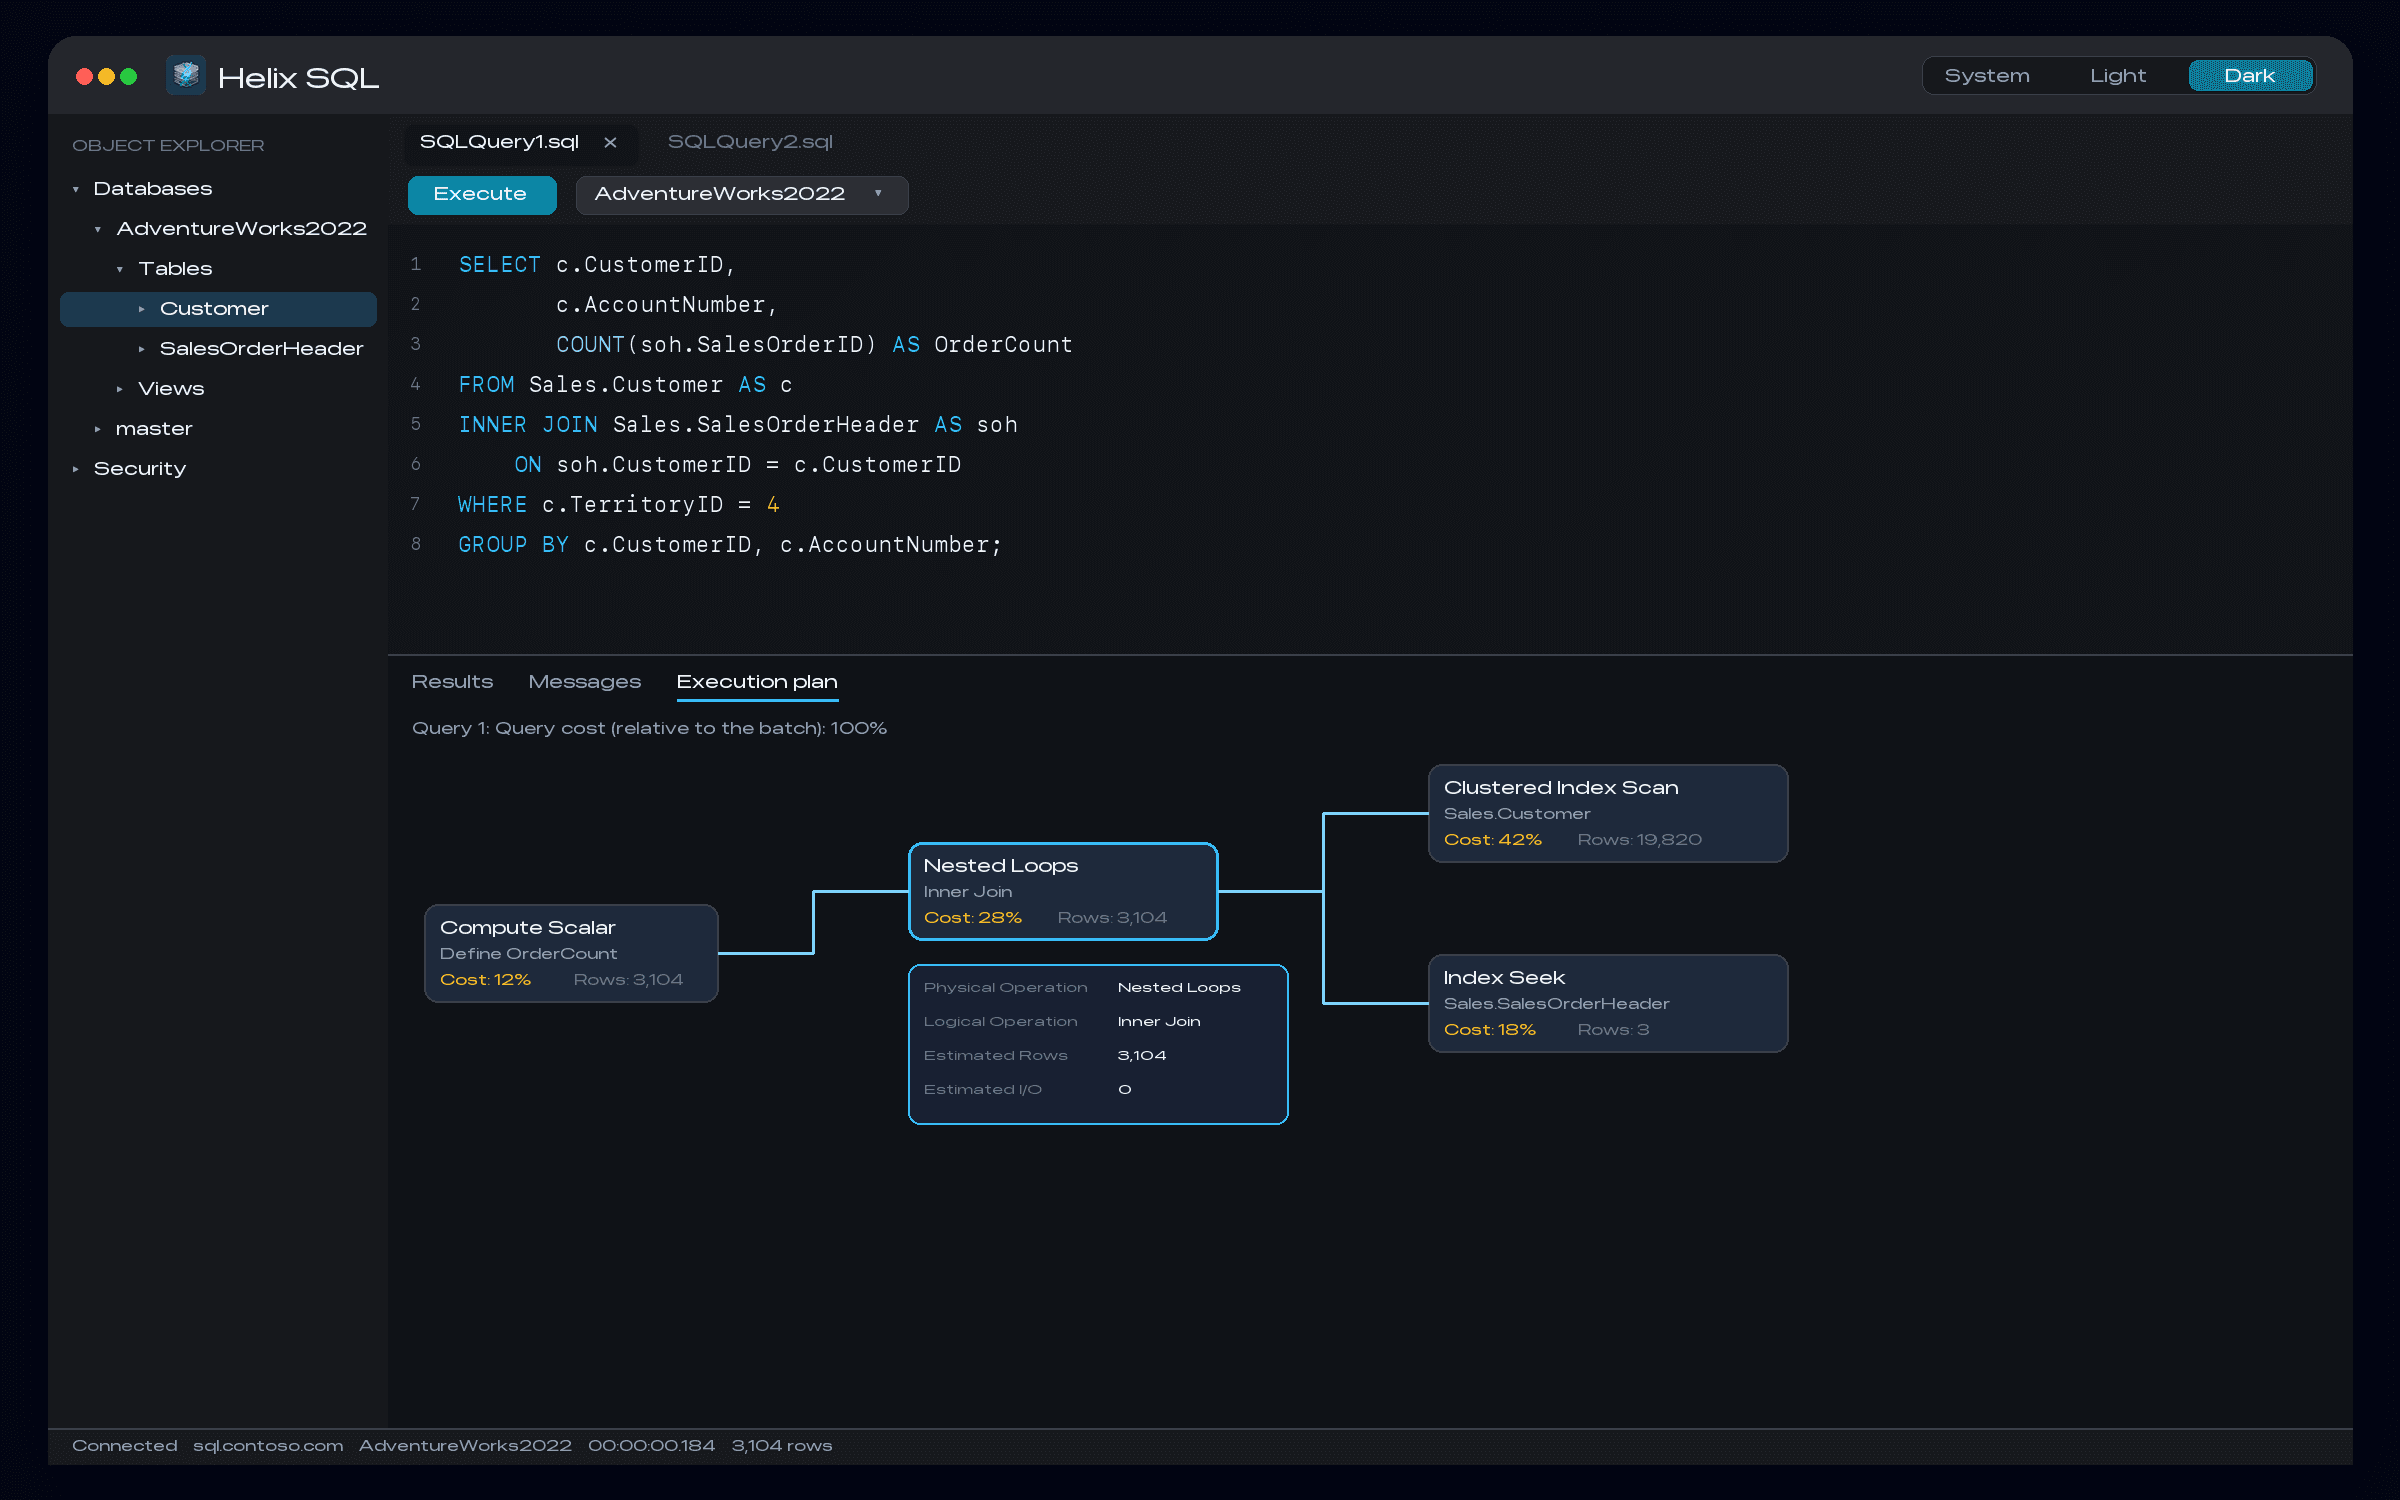The height and width of the screenshot is (1500, 2400).
Task: Open the SQLQuery2.sql tab
Action: (750, 142)
